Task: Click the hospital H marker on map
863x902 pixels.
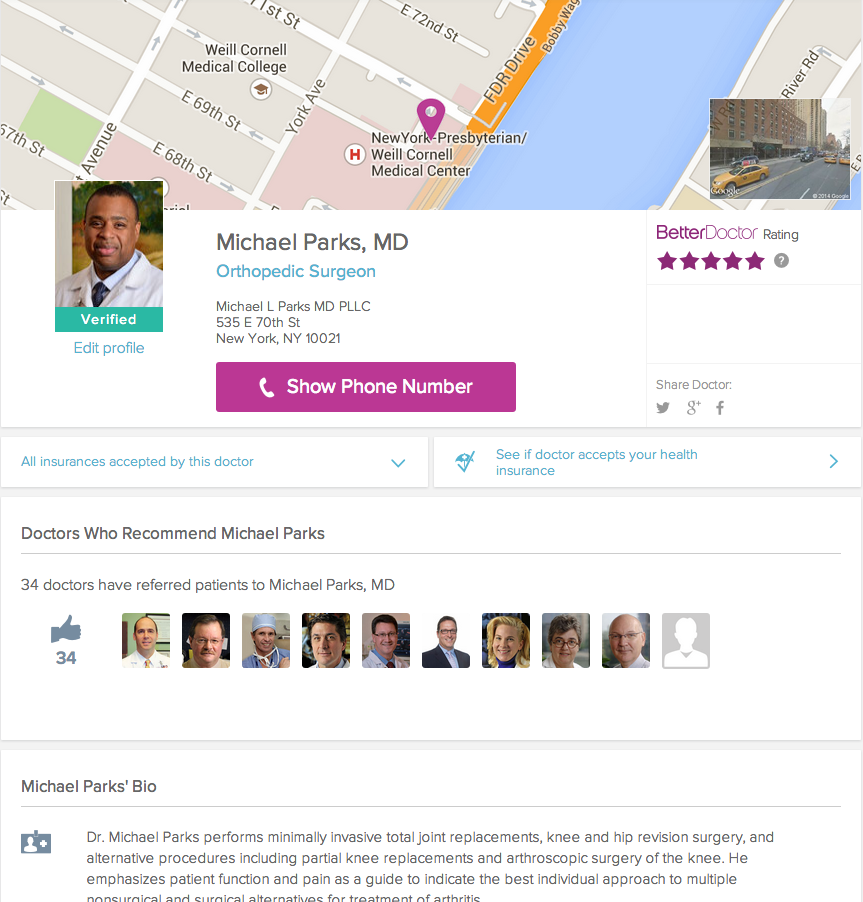Action: pyautogui.click(x=353, y=154)
